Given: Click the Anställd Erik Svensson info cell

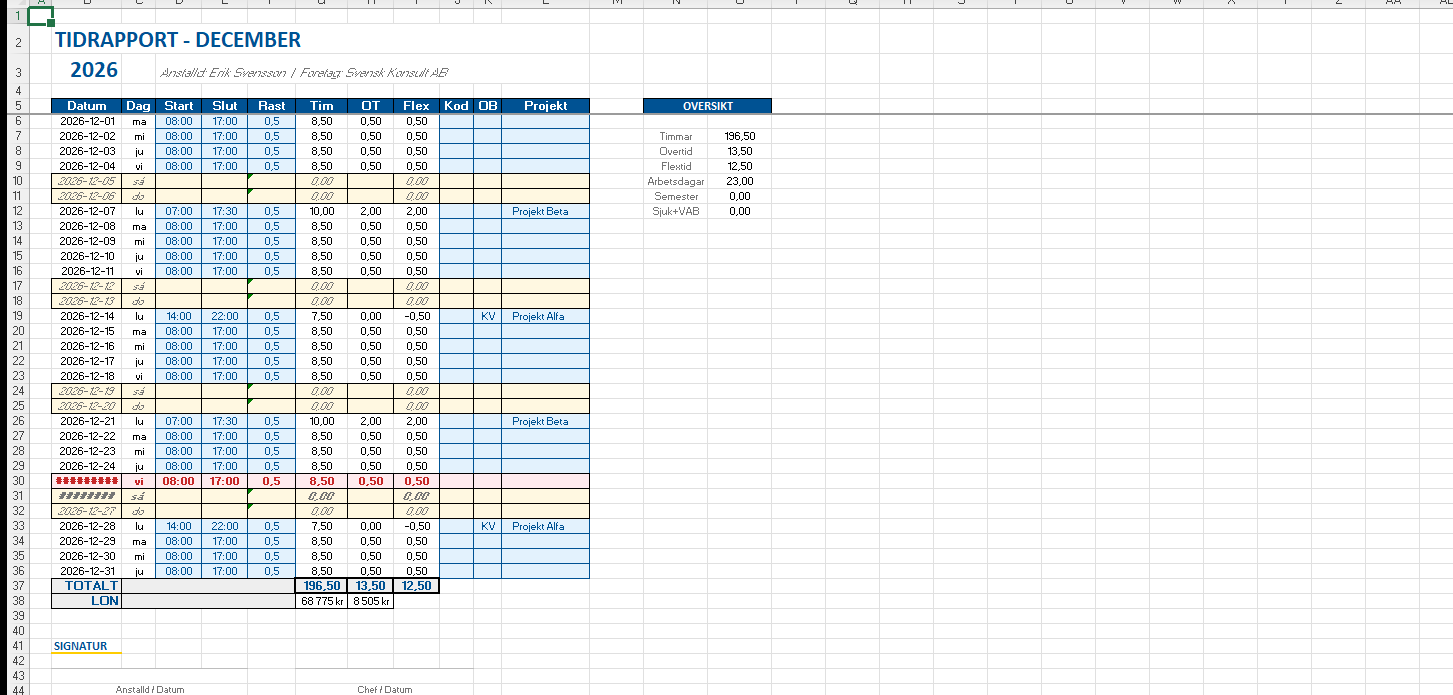Looking at the screenshot, I should click(x=303, y=72).
